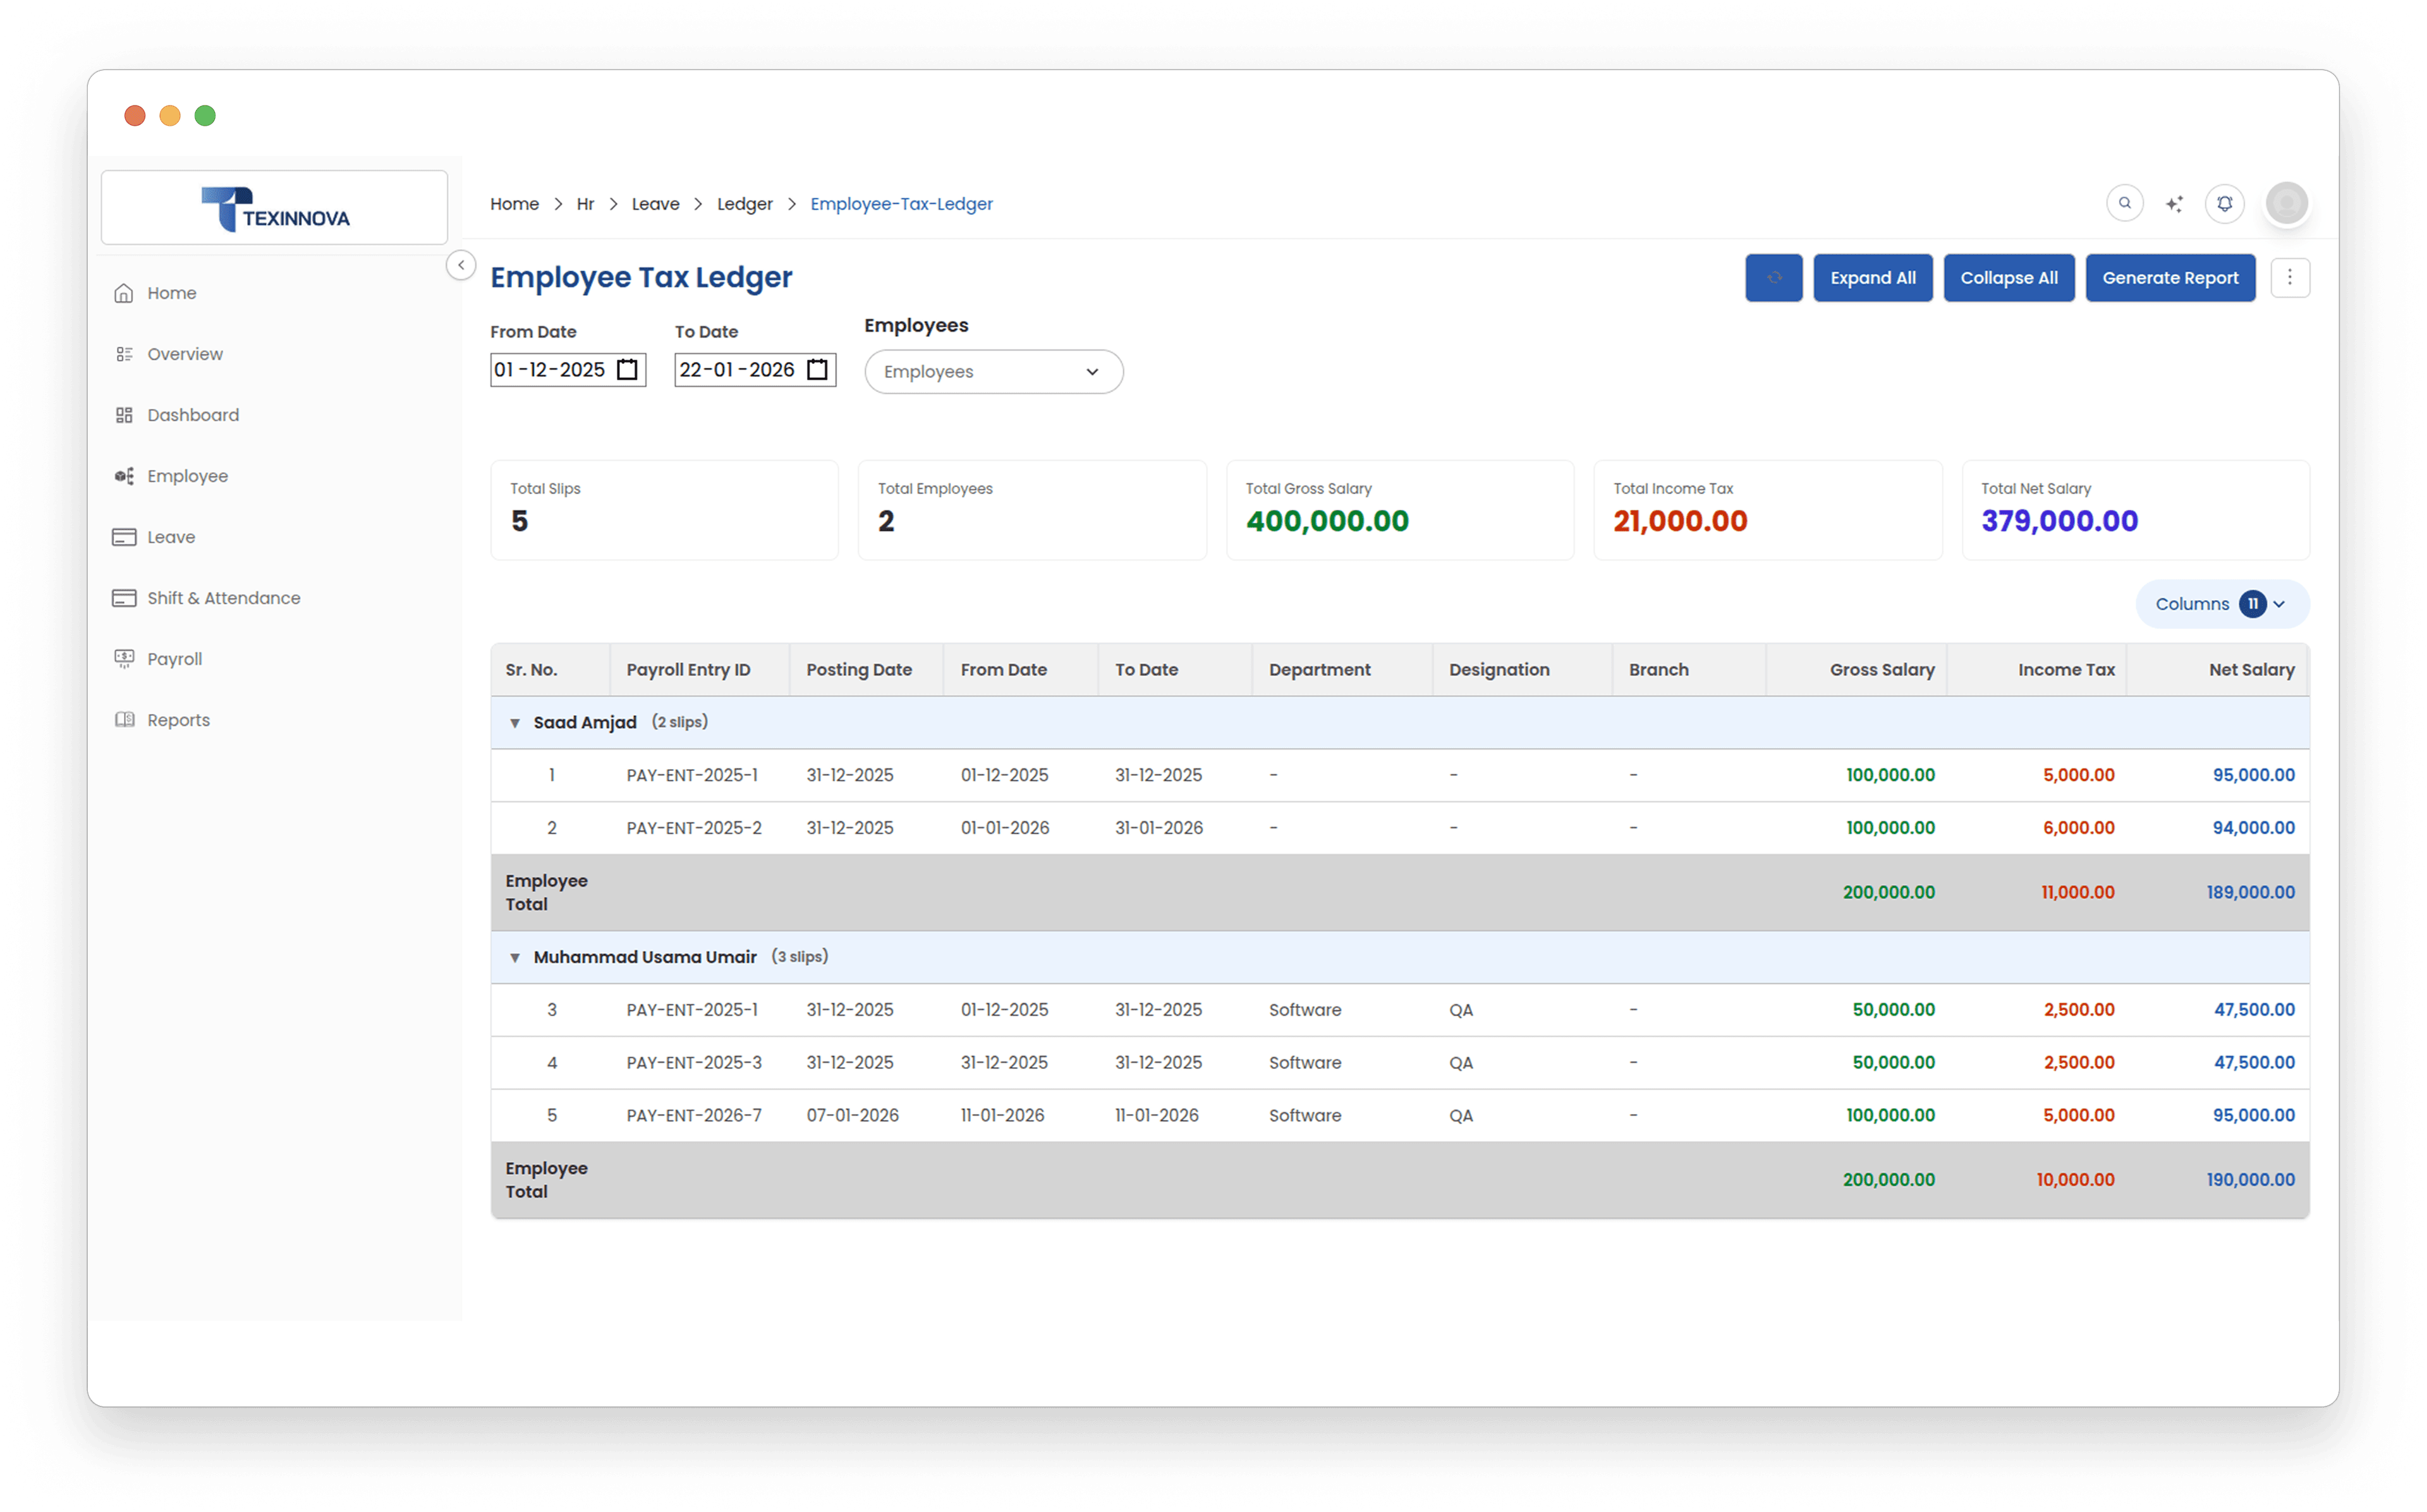Image resolution: width=2427 pixels, height=1512 pixels.
Task: Click the user avatar in the top bar
Action: (x=2287, y=203)
